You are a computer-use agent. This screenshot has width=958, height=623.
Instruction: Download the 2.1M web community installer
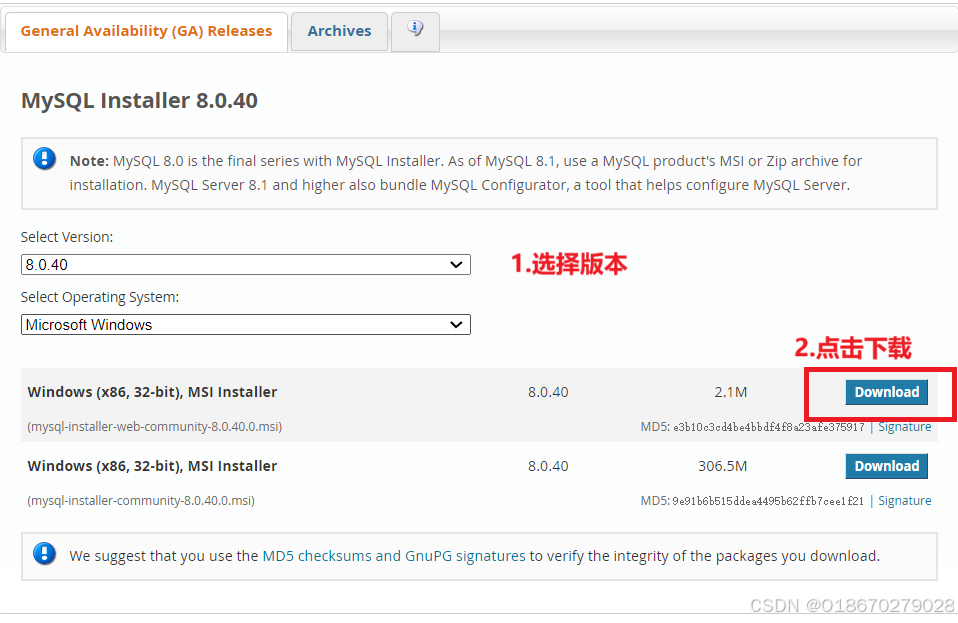pos(887,392)
